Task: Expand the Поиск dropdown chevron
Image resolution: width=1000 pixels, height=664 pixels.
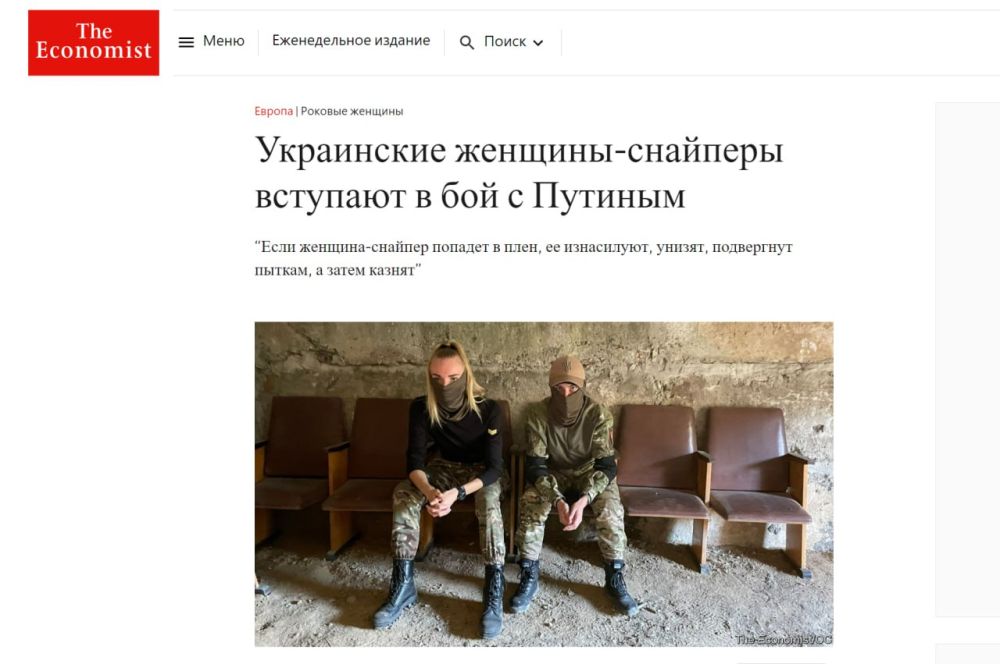Action: 538,43
